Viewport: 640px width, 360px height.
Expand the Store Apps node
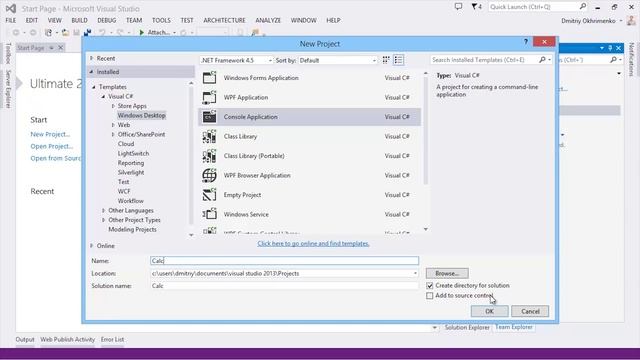(x=113, y=106)
